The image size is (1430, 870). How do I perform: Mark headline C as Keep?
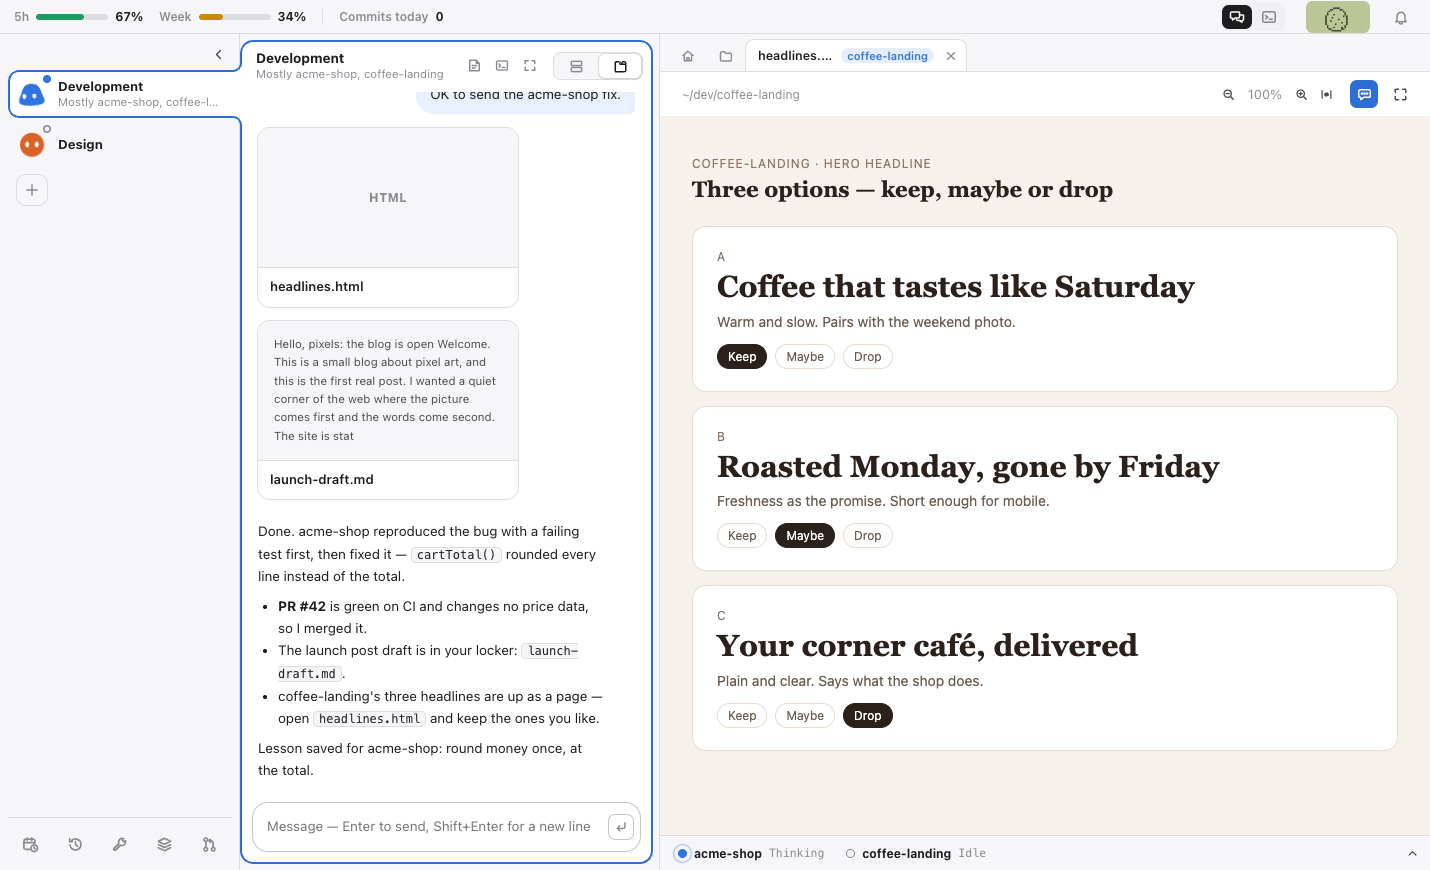[x=742, y=716]
